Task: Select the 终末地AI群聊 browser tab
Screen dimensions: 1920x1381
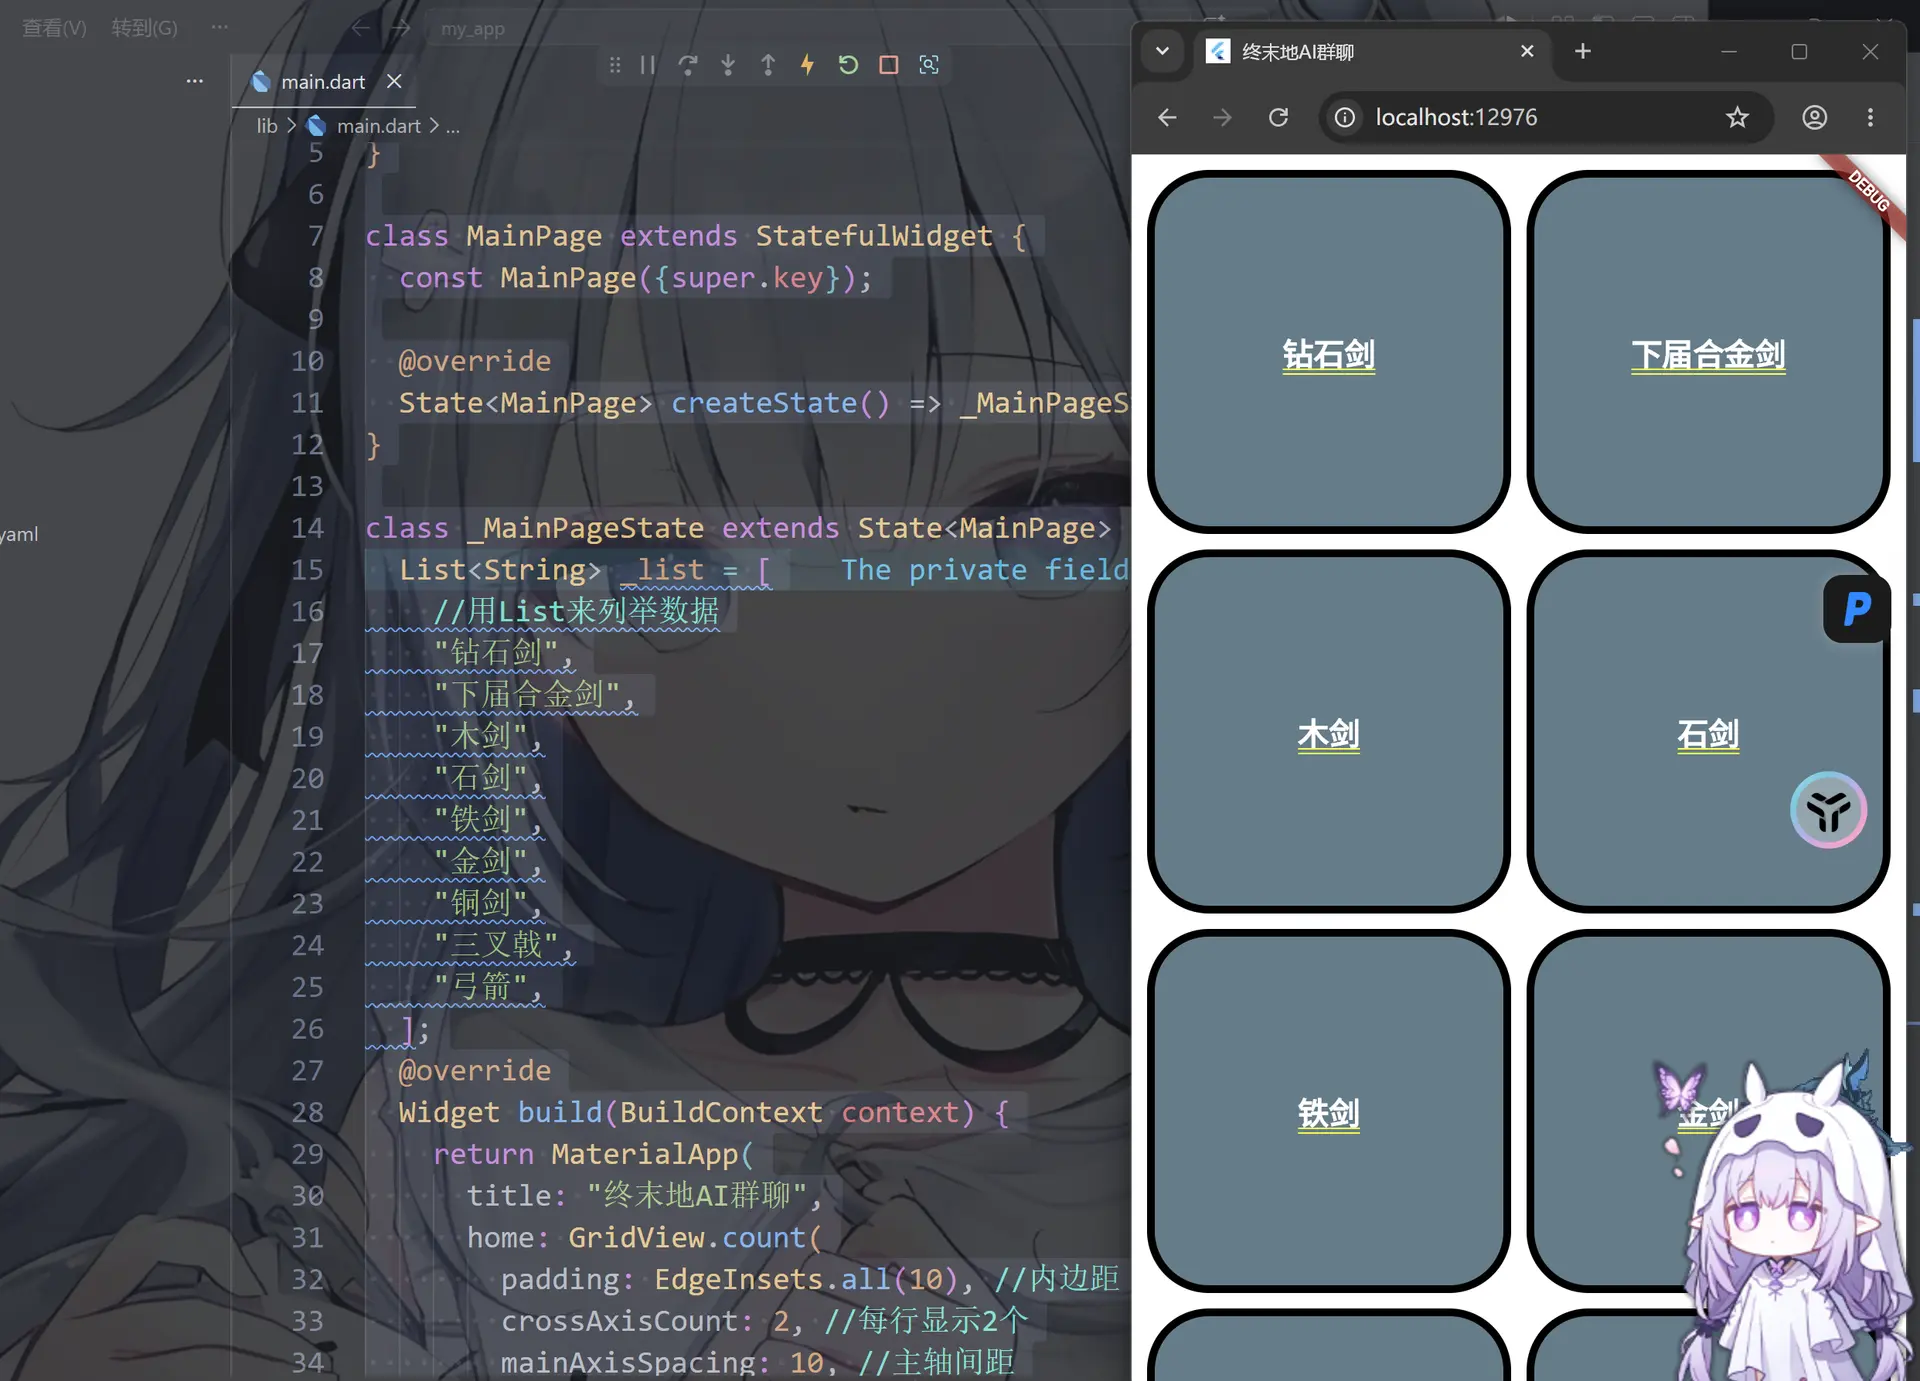Action: [x=1370, y=52]
